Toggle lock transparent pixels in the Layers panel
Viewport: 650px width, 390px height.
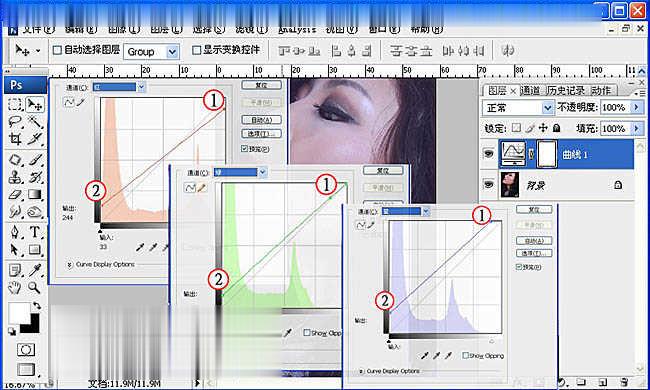(516, 128)
